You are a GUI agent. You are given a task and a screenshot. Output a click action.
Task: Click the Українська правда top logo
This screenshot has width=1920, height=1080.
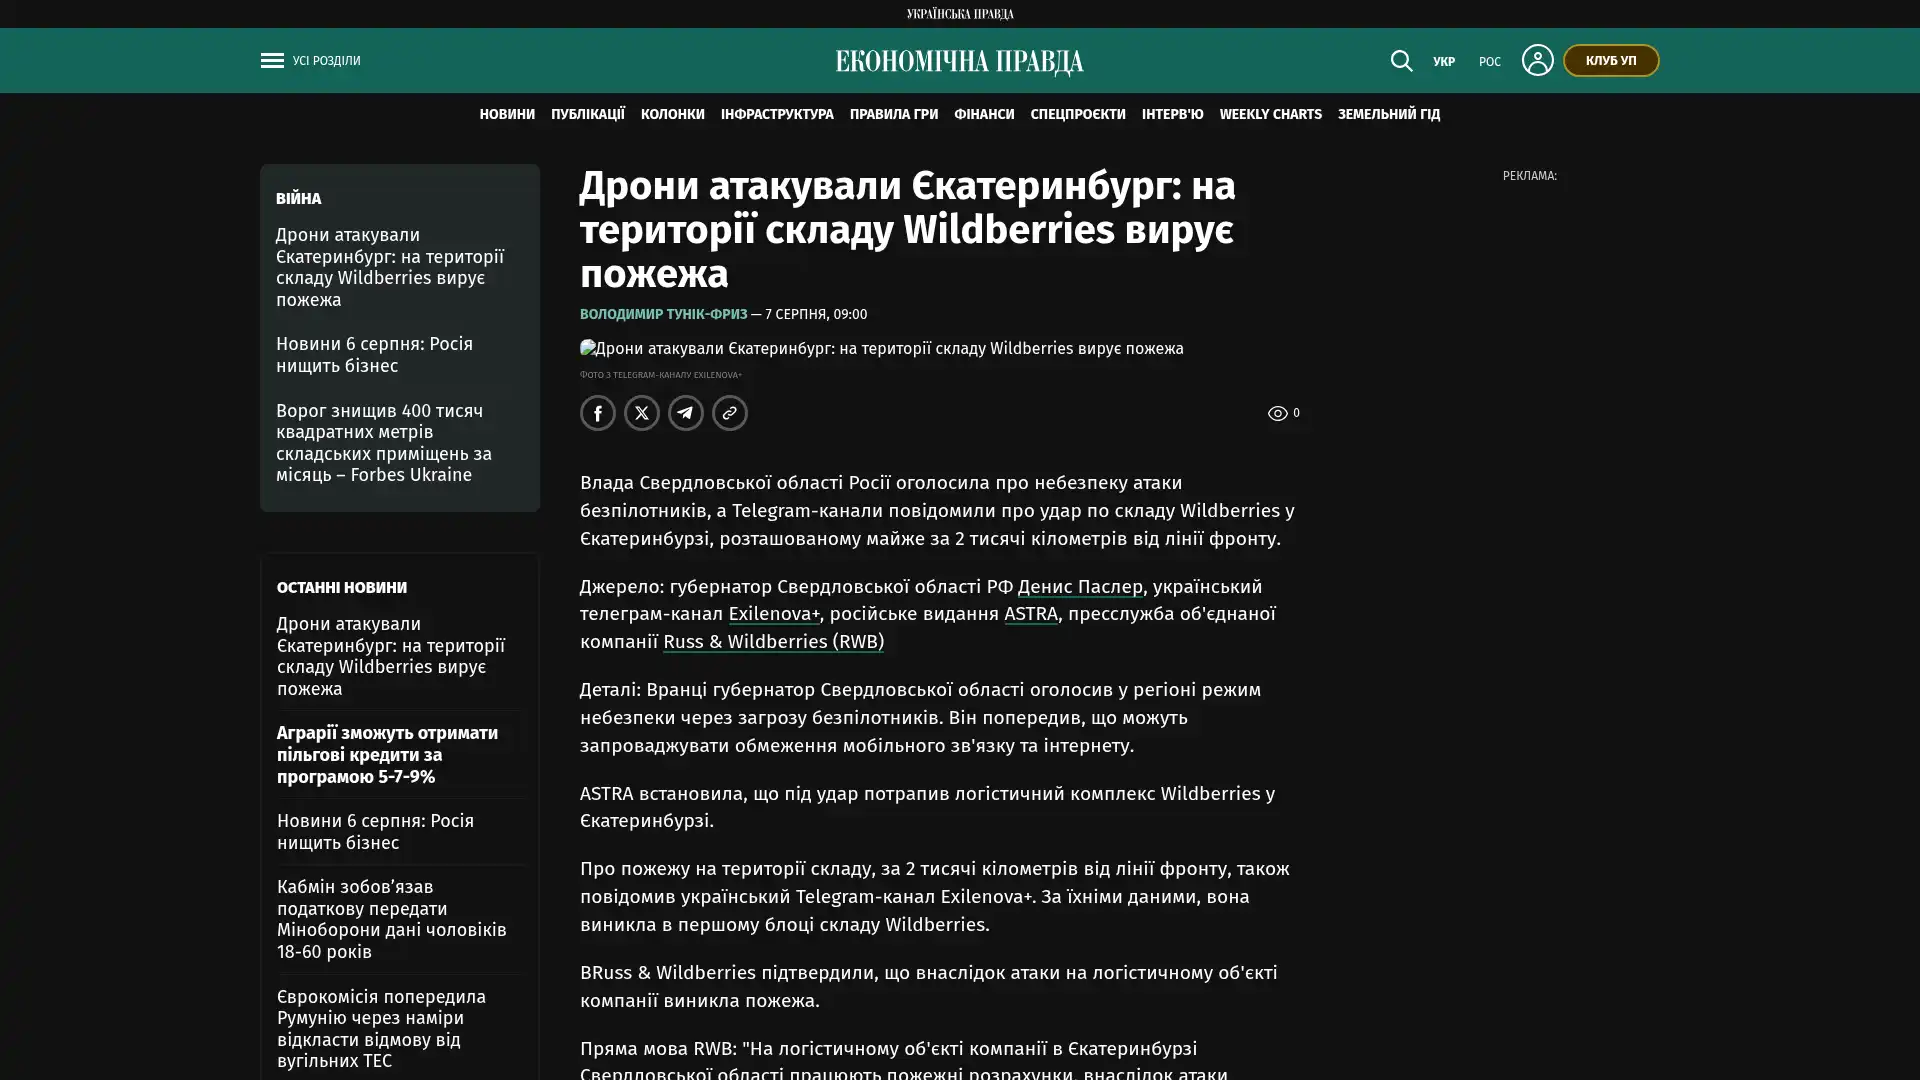tap(960, 14)
